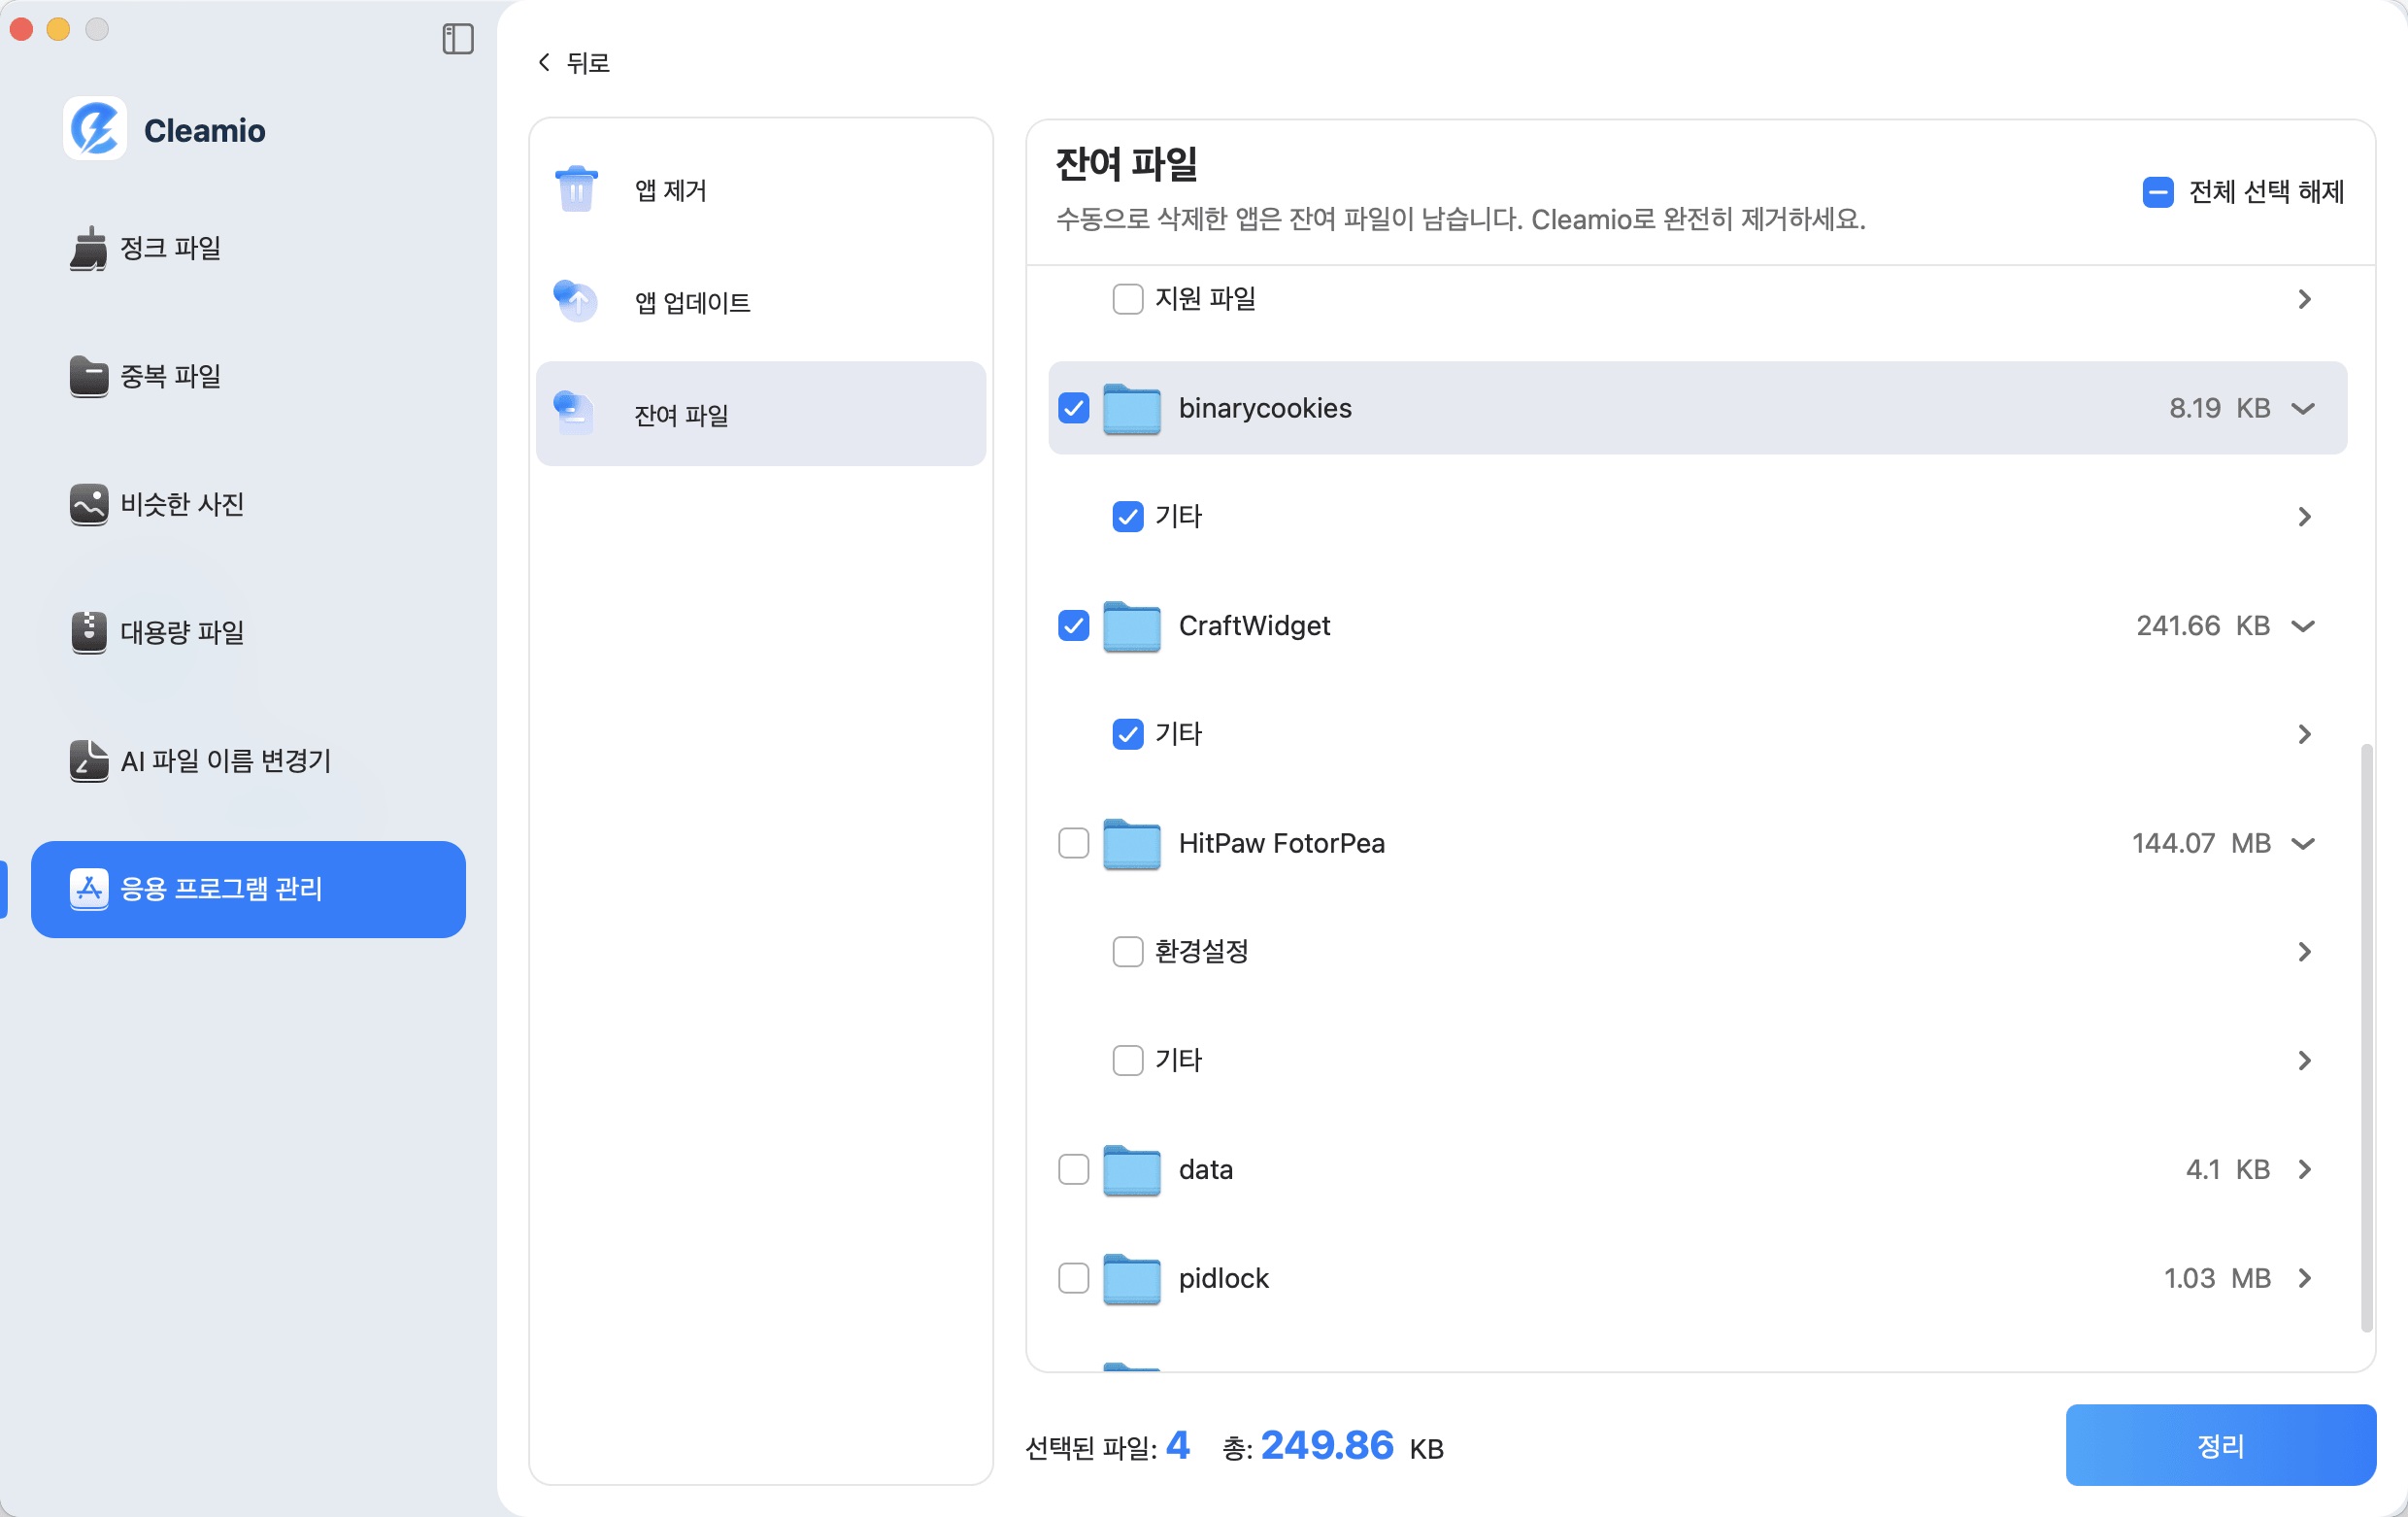Collapse the binarycookies size dropdown
Viewport: 2408px width, 1517px height.
coord(2305,408)
